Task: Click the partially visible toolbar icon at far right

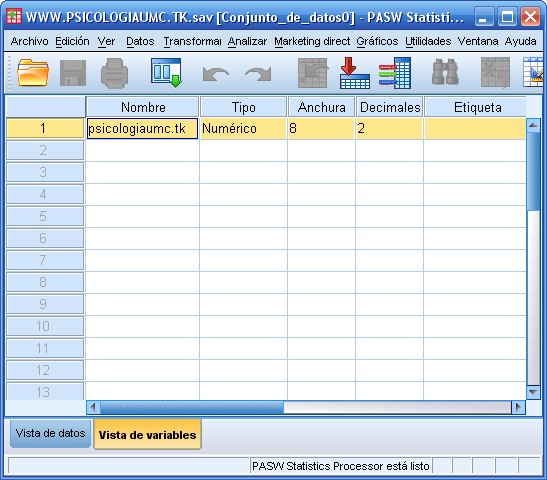Action: tap(533, 73)
